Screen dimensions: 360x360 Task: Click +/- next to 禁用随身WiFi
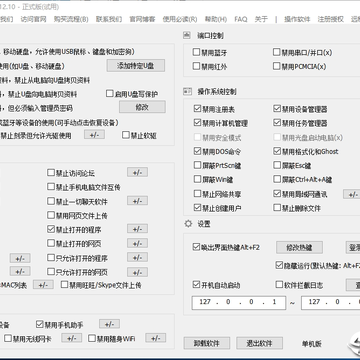click(x=156, y=338)
